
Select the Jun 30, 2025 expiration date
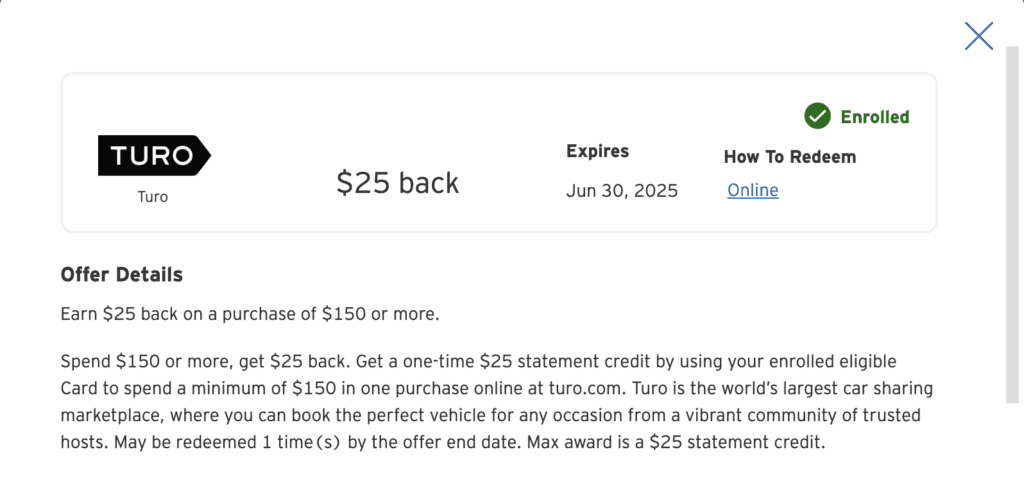coord(621,190)
